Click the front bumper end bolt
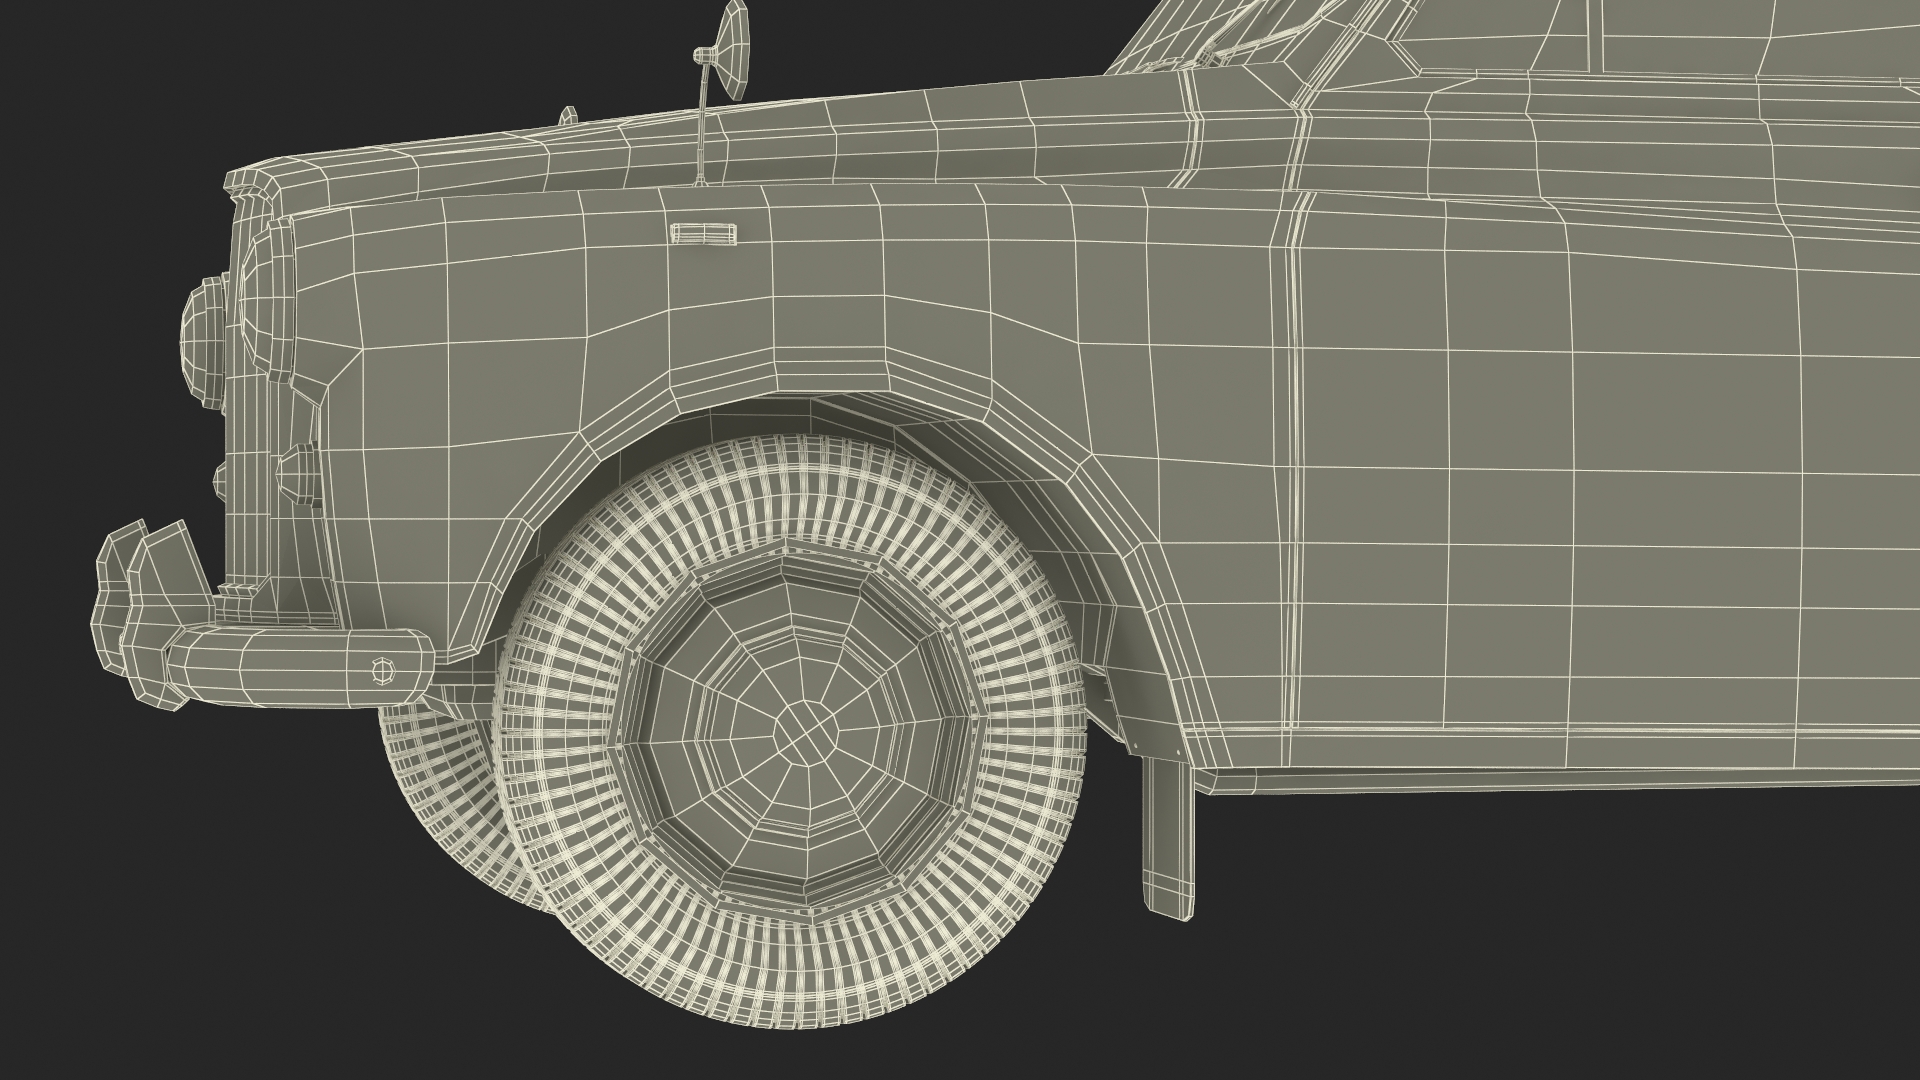 383,669
